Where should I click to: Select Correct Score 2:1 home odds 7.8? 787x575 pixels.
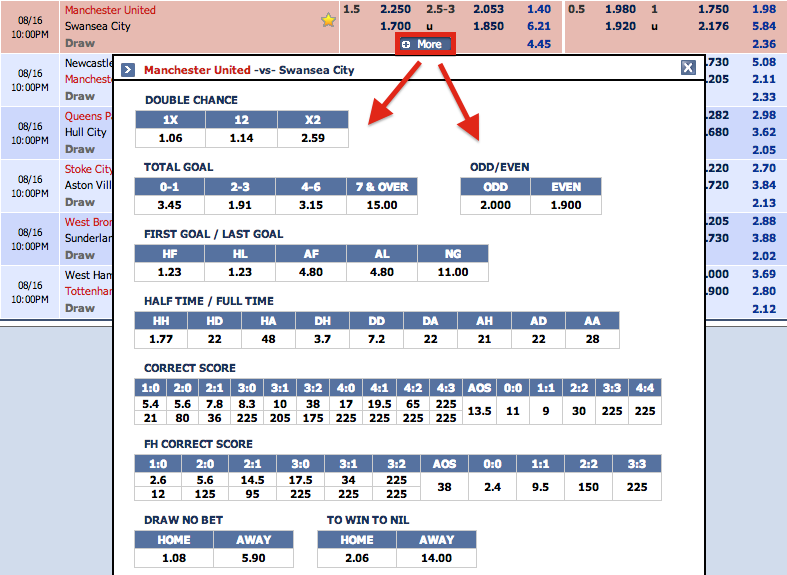(214, 404)
